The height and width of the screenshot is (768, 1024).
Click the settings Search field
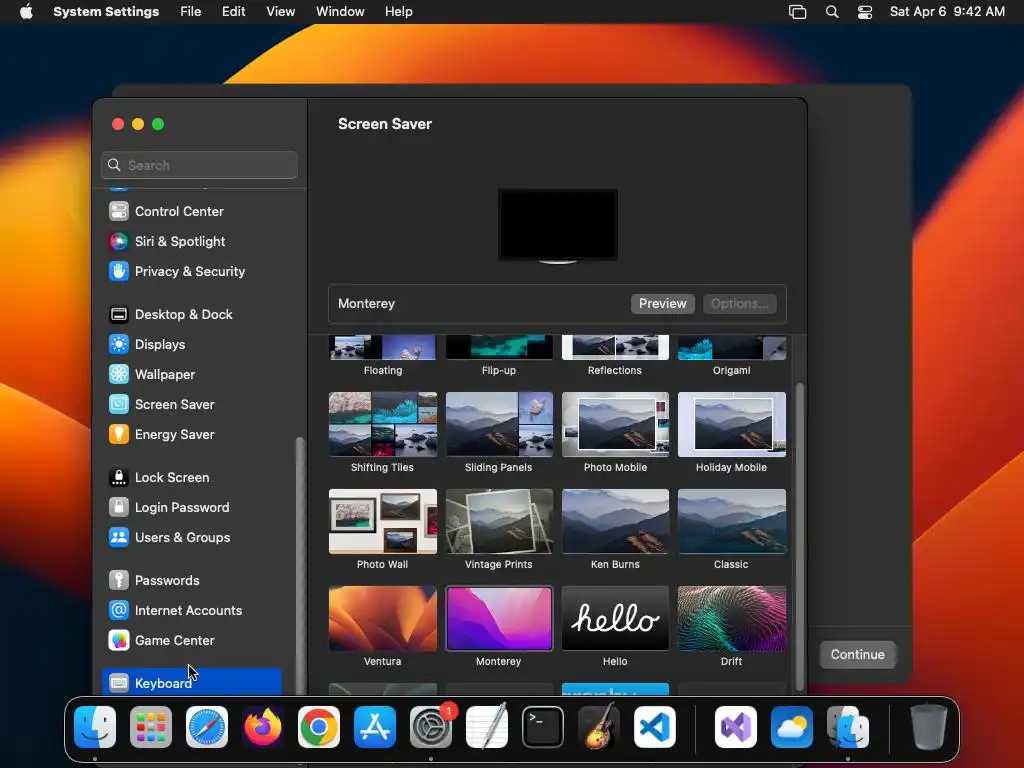coord(199,165)
